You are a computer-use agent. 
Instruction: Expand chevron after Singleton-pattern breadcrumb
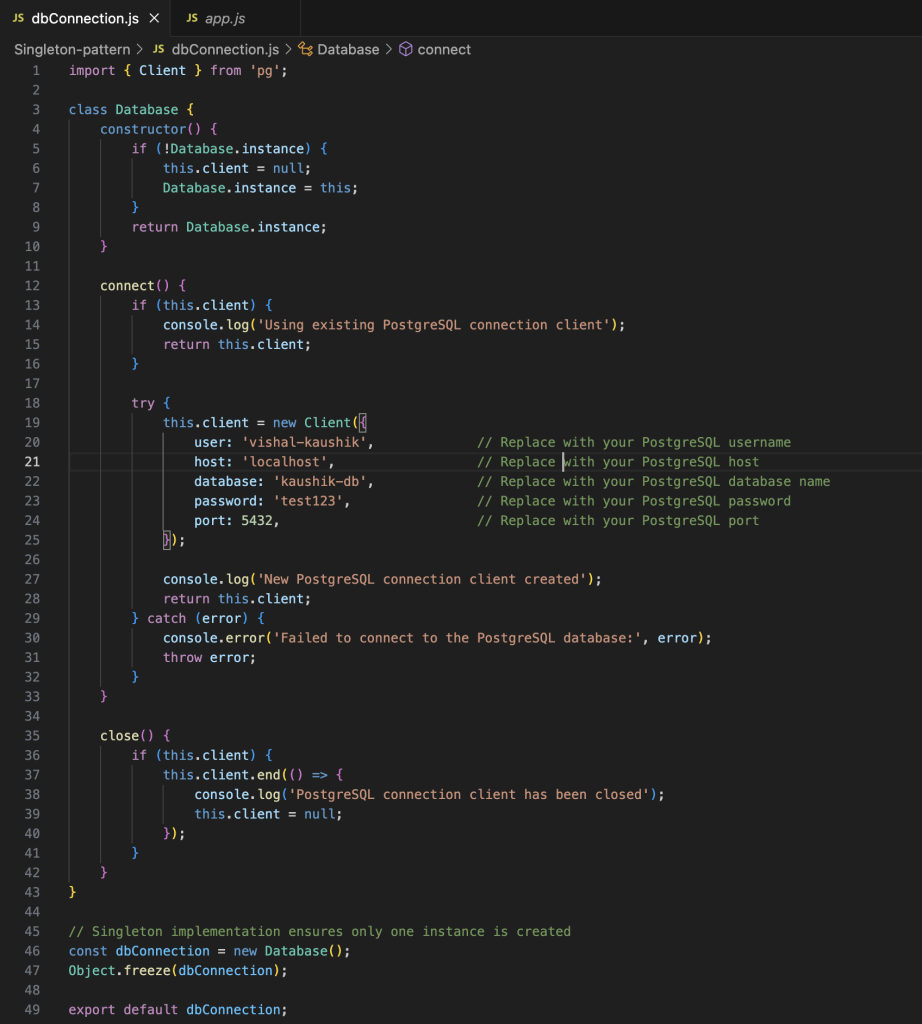click(140, 50)
